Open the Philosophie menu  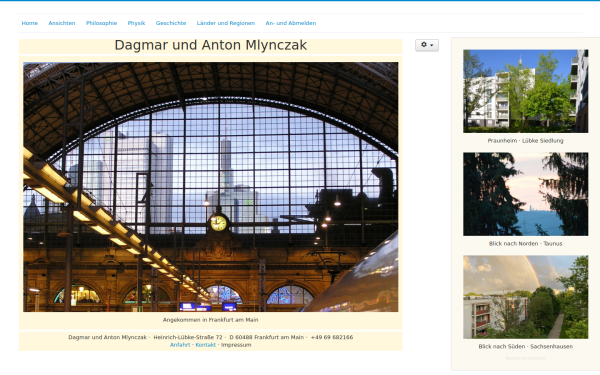pyautogui.click(x=101, y=23)
